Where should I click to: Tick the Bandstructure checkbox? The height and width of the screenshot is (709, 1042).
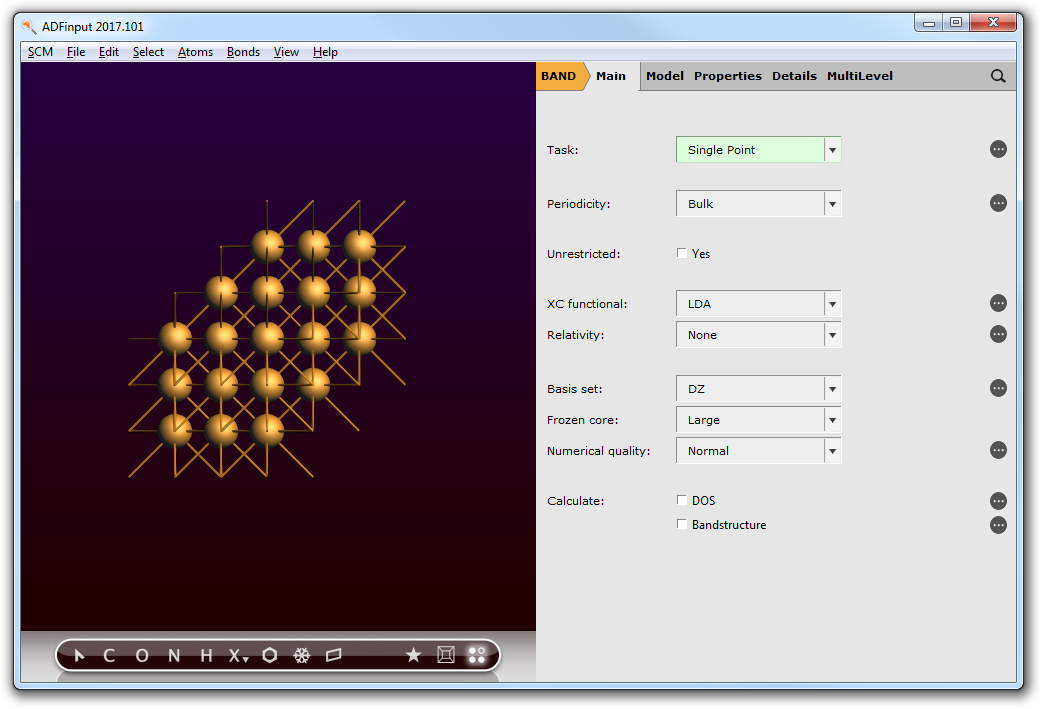(682, 525)
